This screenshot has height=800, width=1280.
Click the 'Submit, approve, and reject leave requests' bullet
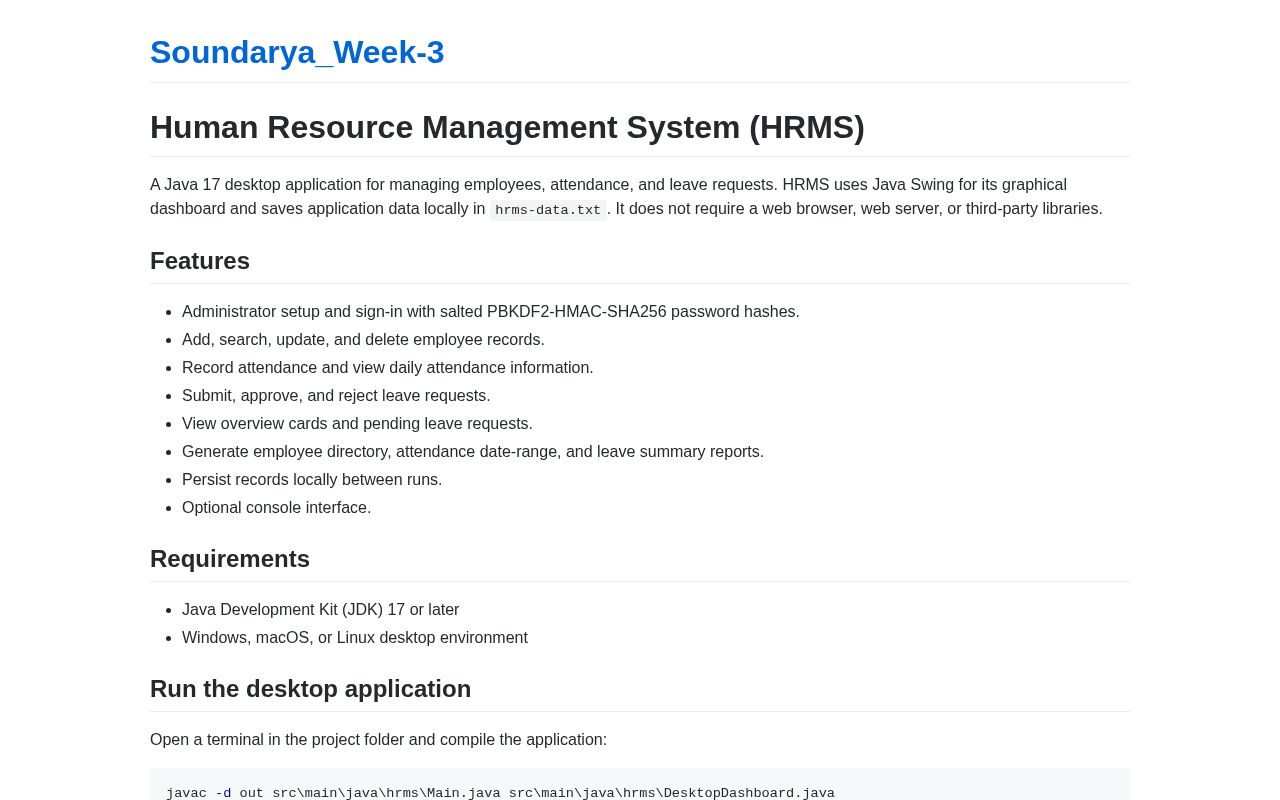point(336,396)
